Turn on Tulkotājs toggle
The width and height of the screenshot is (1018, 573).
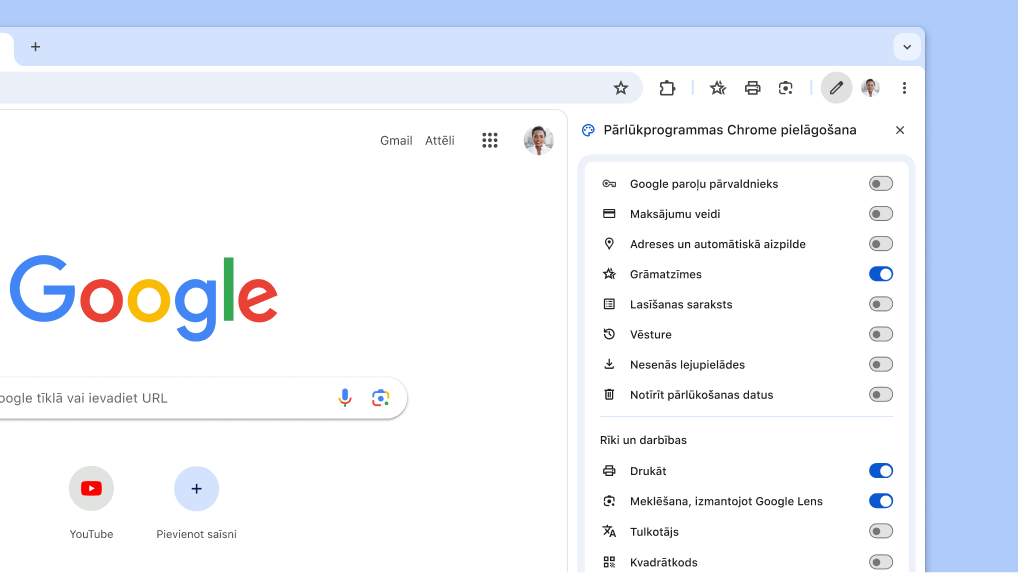point(880,531)
